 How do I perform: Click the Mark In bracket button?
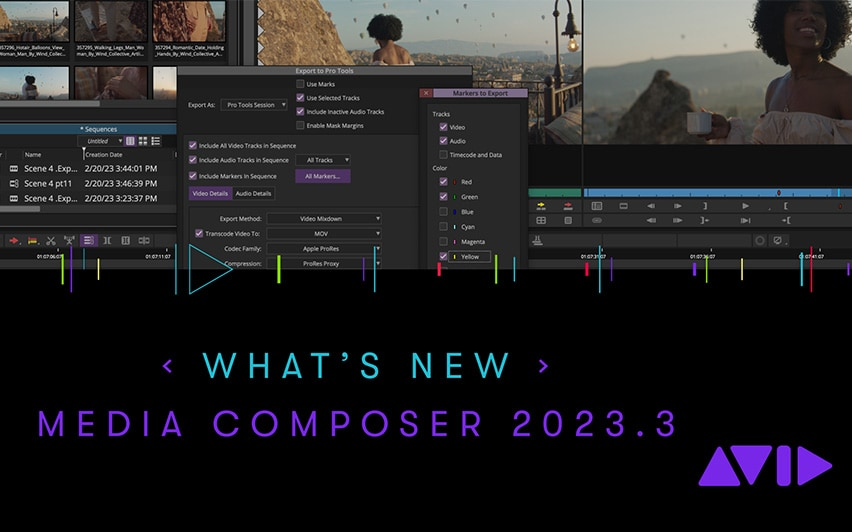coord(786,206)
